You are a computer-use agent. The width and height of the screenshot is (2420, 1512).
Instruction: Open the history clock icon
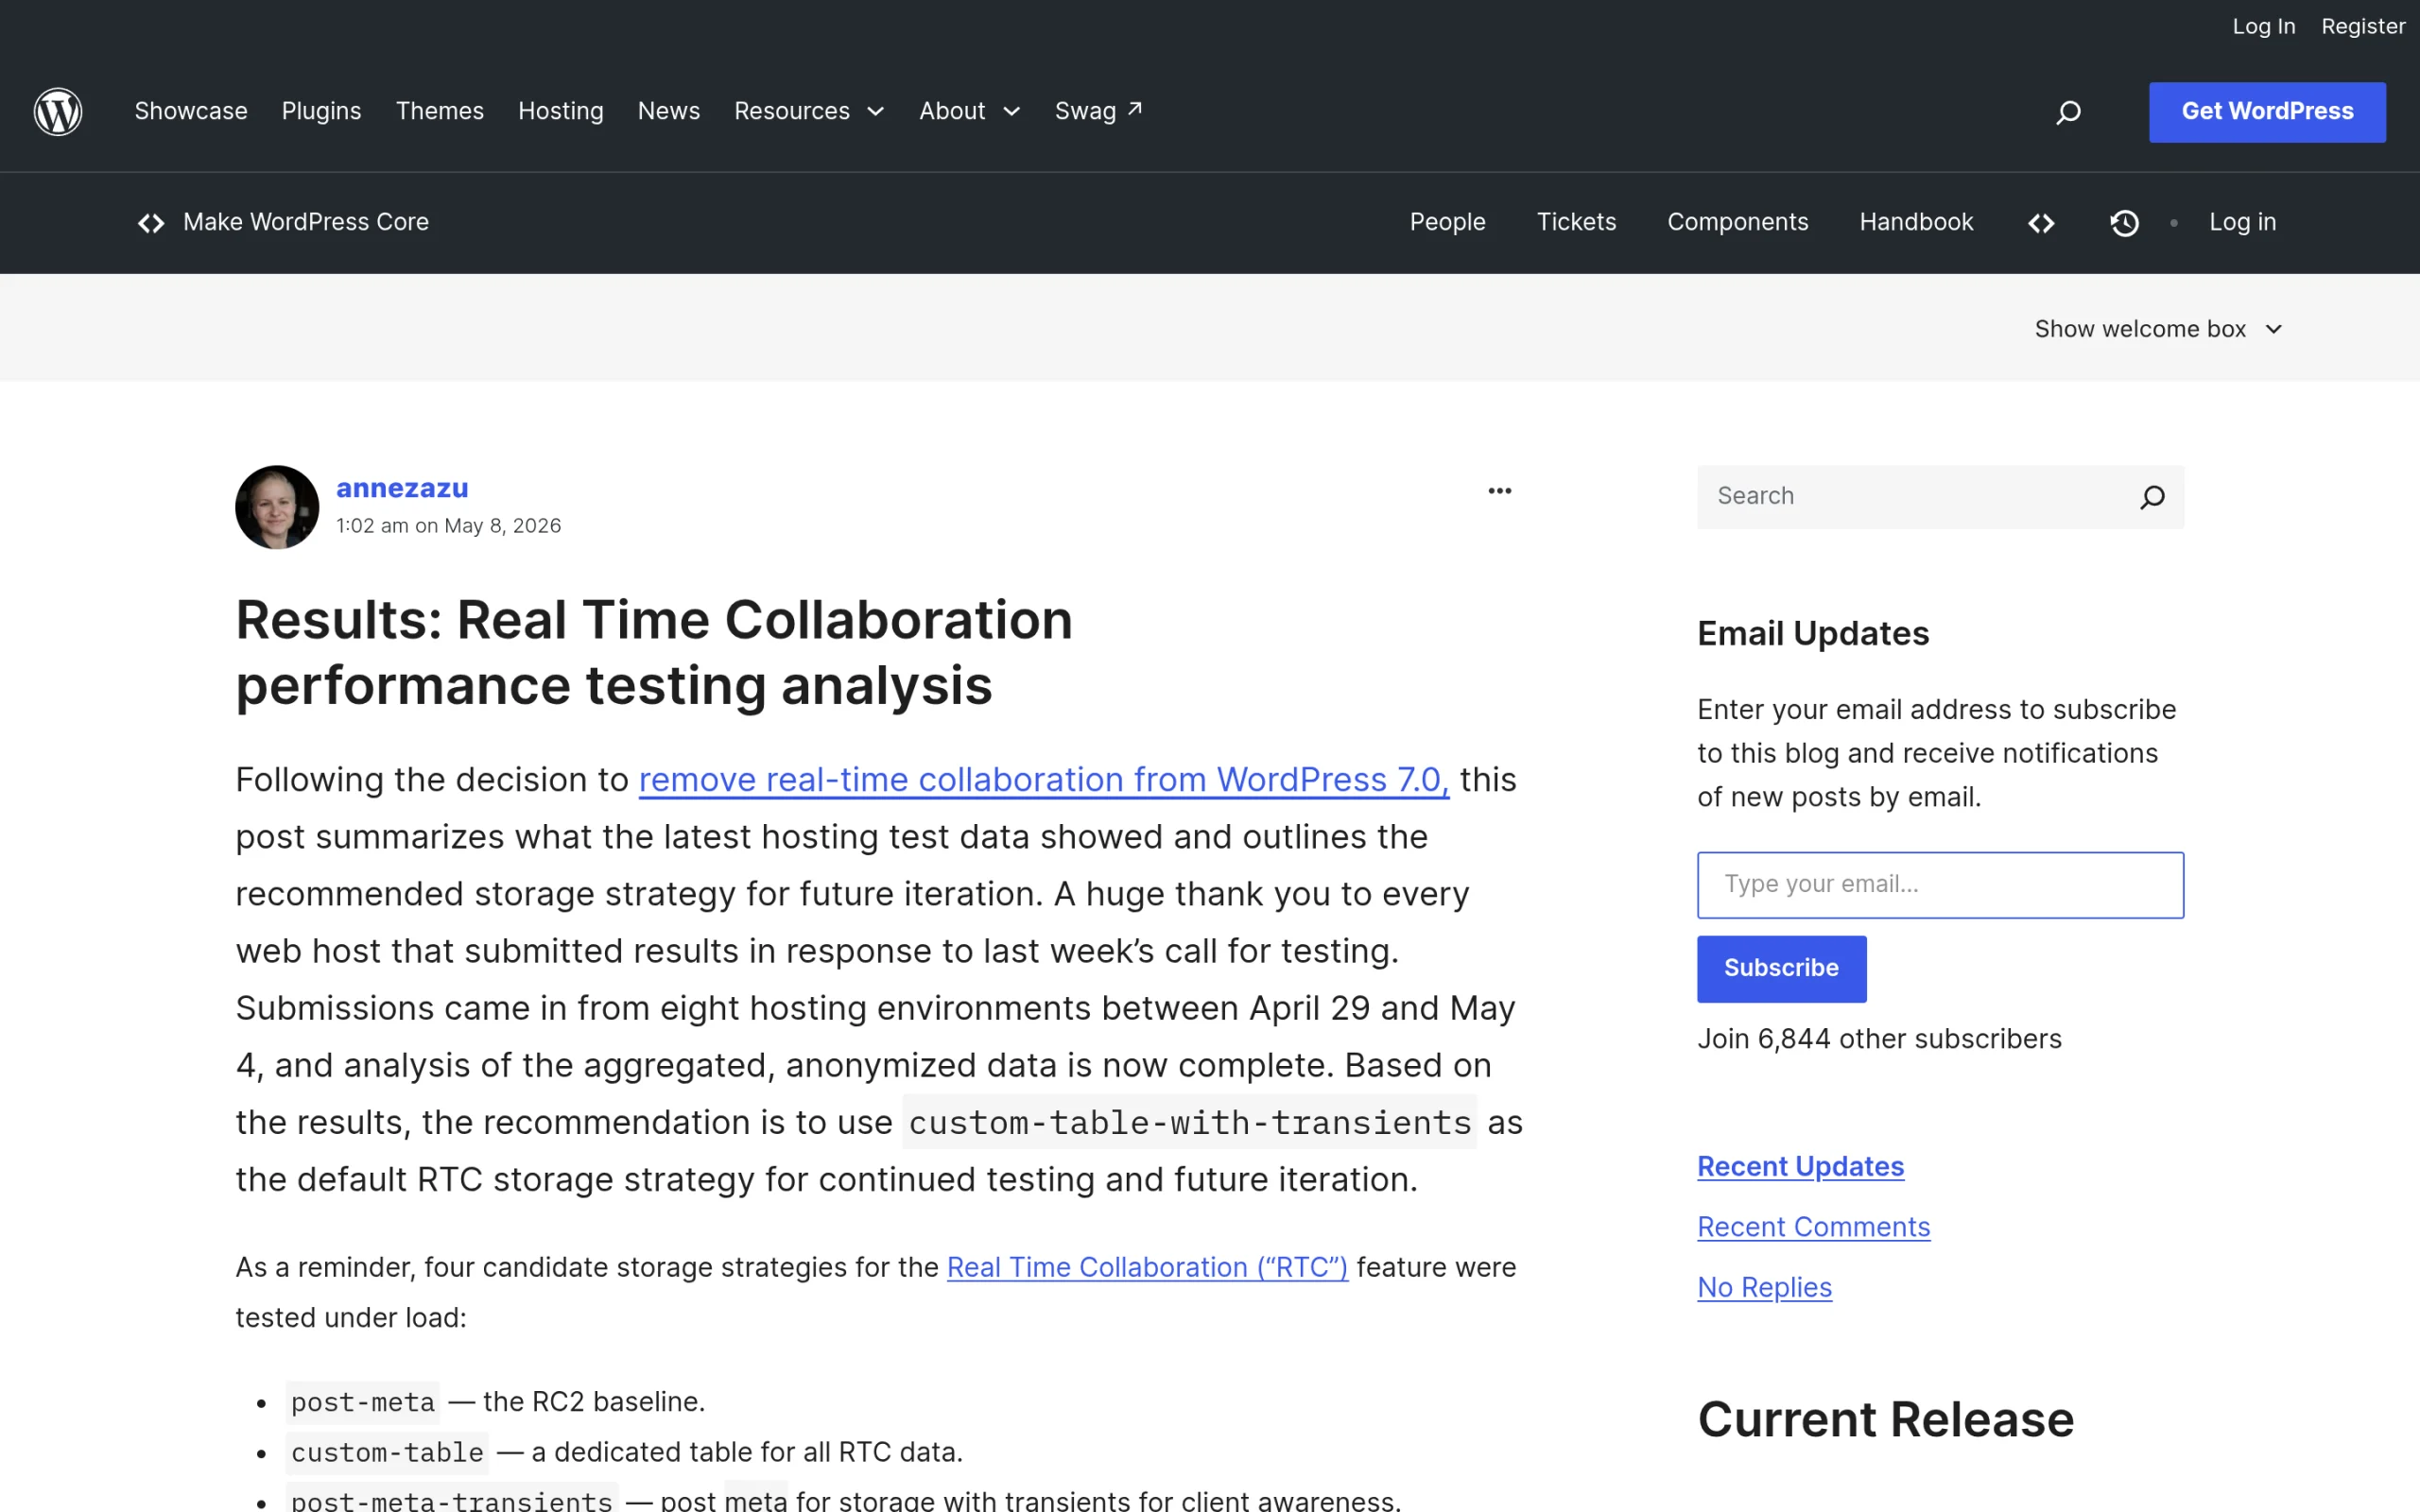point(2124,223)
